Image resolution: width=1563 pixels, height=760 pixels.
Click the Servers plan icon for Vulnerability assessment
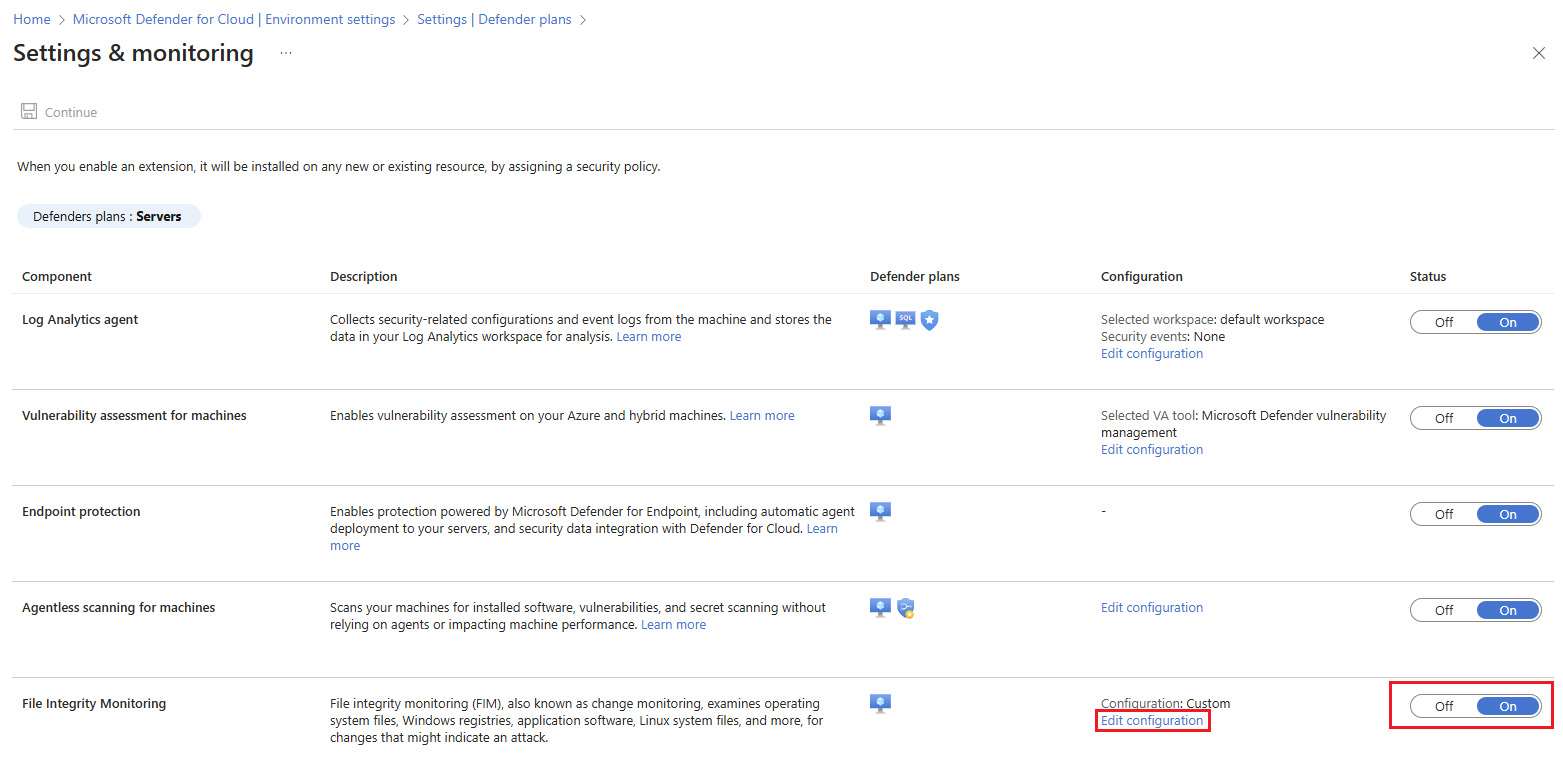(880, 415)
